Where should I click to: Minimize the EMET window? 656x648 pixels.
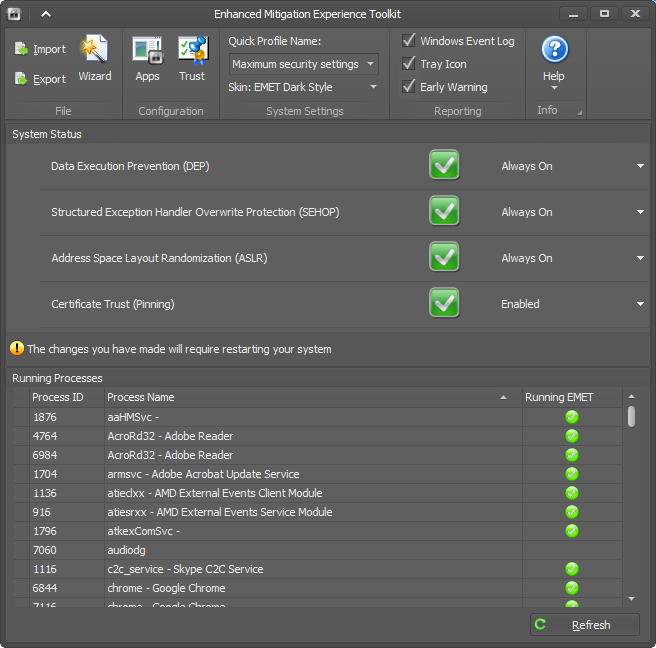573,14
